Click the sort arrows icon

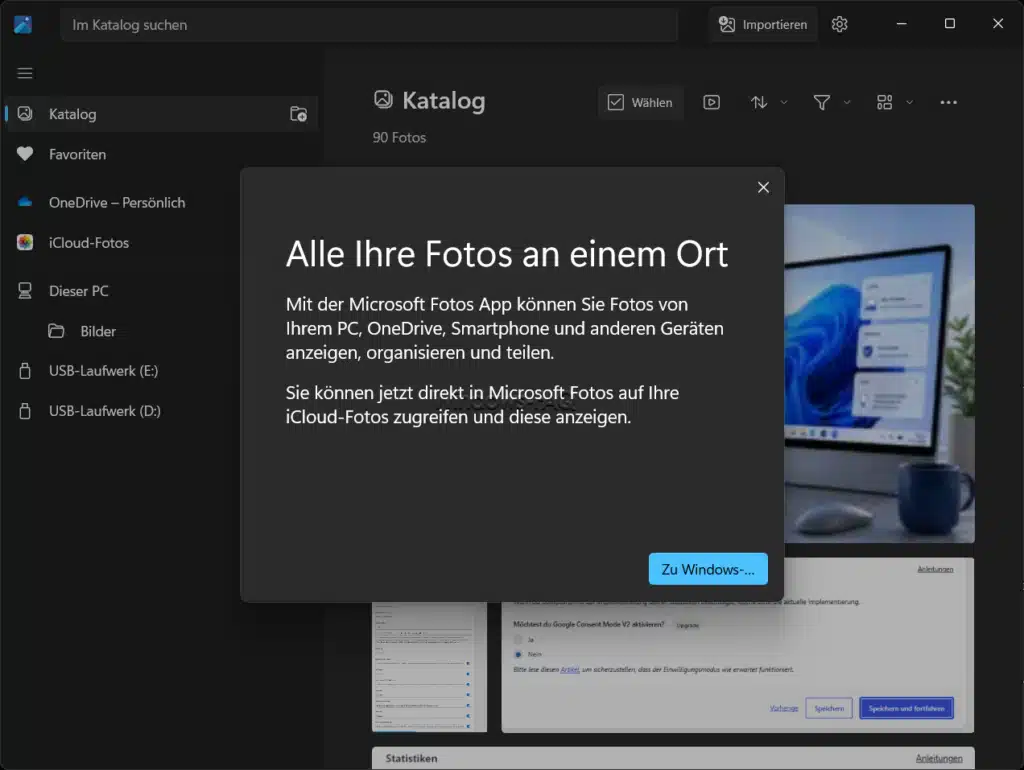tap(759, 103)
